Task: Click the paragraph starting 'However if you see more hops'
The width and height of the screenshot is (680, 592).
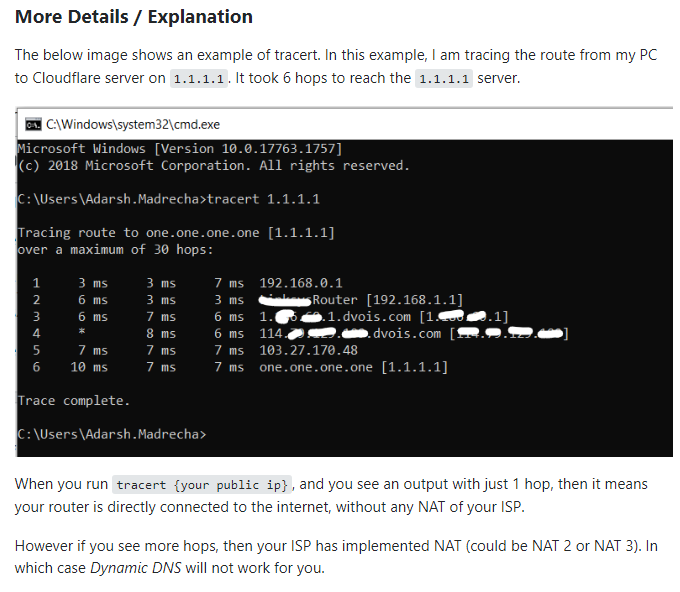Action: [x=336, y=557]
